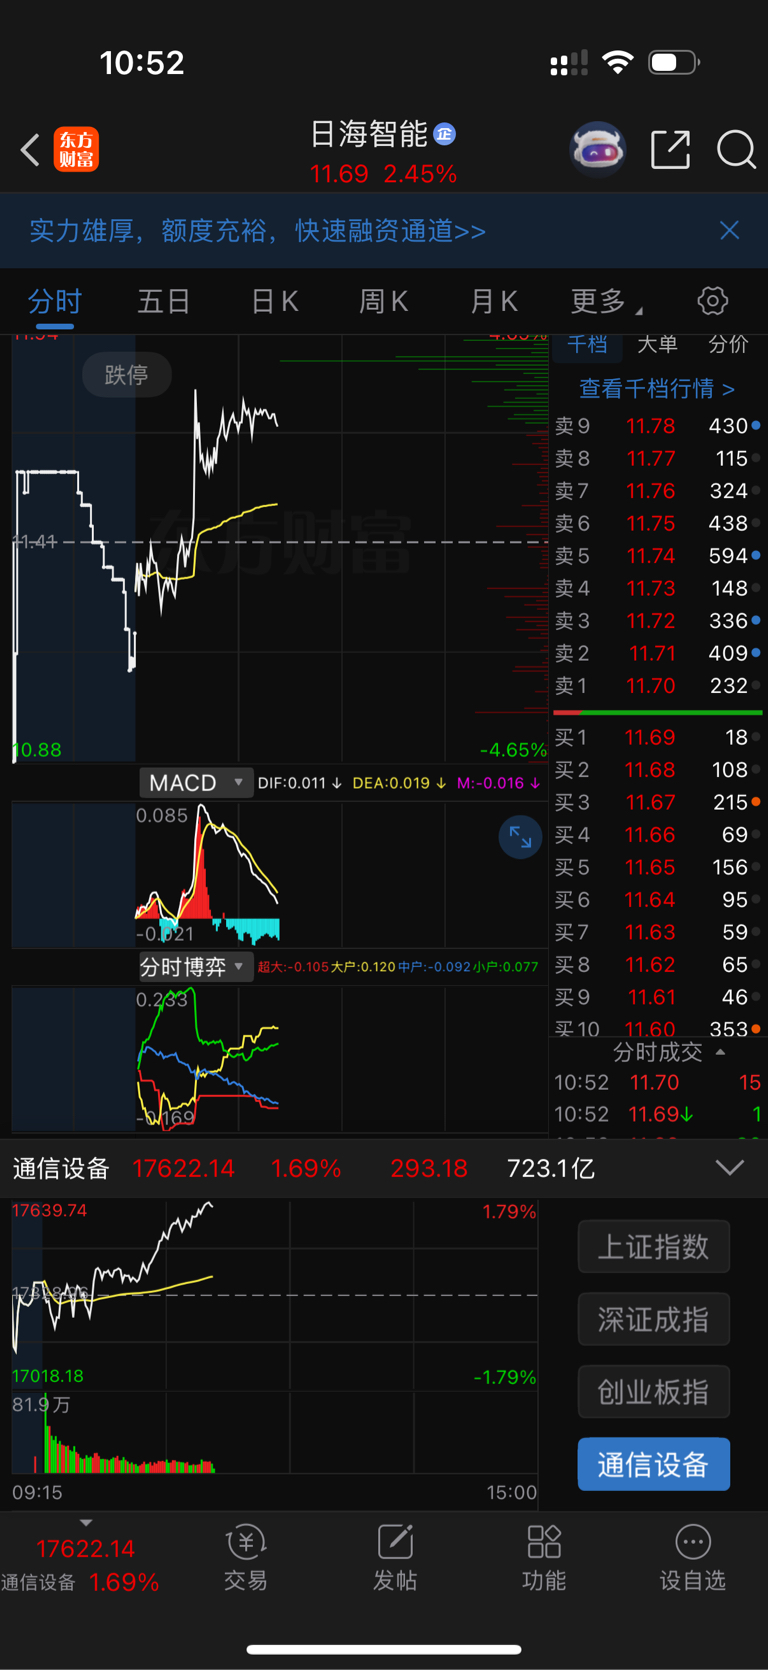Select the 分价 tab
Image resolution: width=768 pixels, height=1670 pixels.
click(728, 344)
